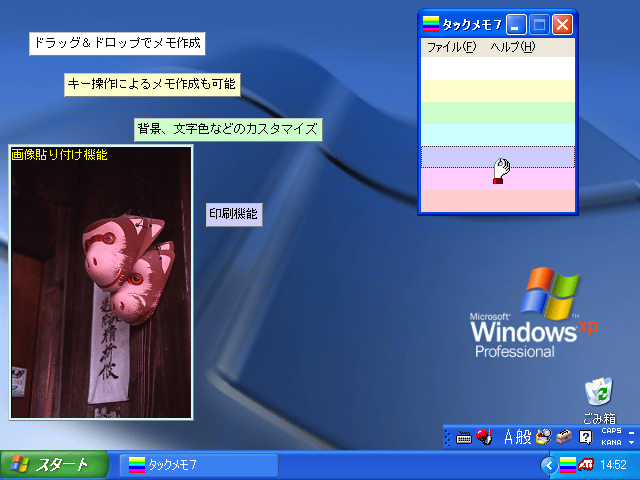Open the ヘルプ(H) menu
Screen dimensions: 640x480
click(x=513, y=47)
